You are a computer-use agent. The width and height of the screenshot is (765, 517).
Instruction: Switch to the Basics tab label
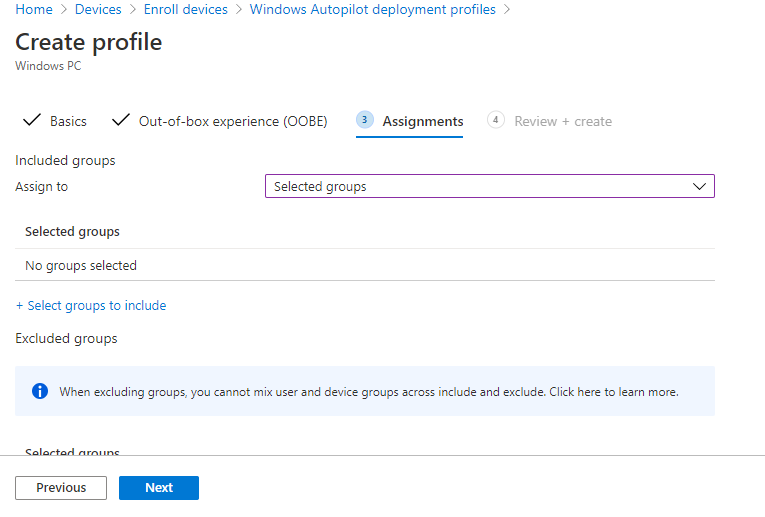tap(68, 121)
